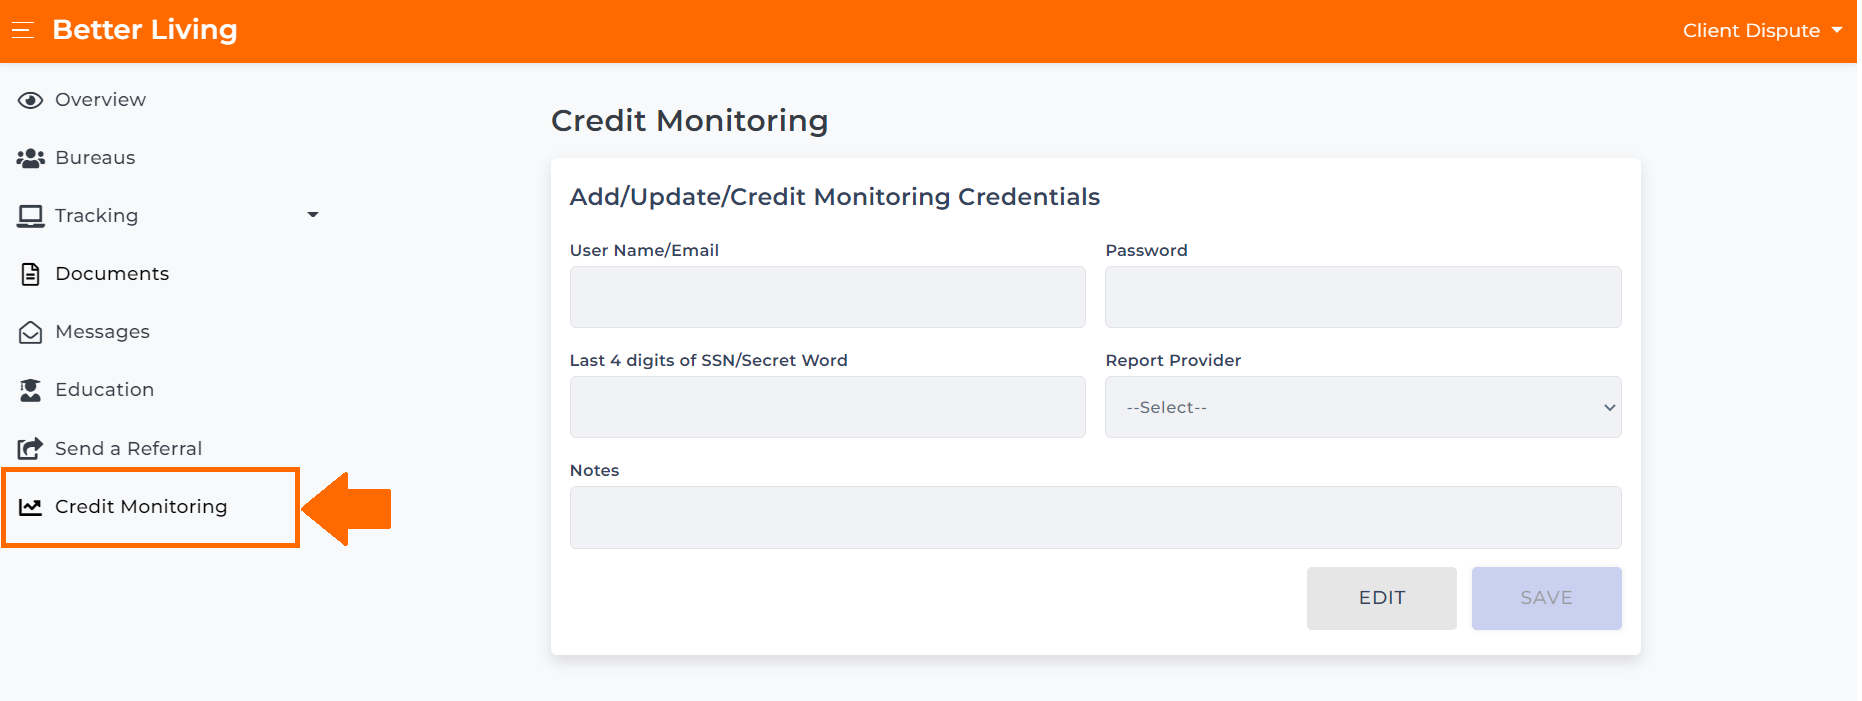This screenshot has width=1862, height=701.
Task: Click the Messages envelope icon
Action: point(31,332)
